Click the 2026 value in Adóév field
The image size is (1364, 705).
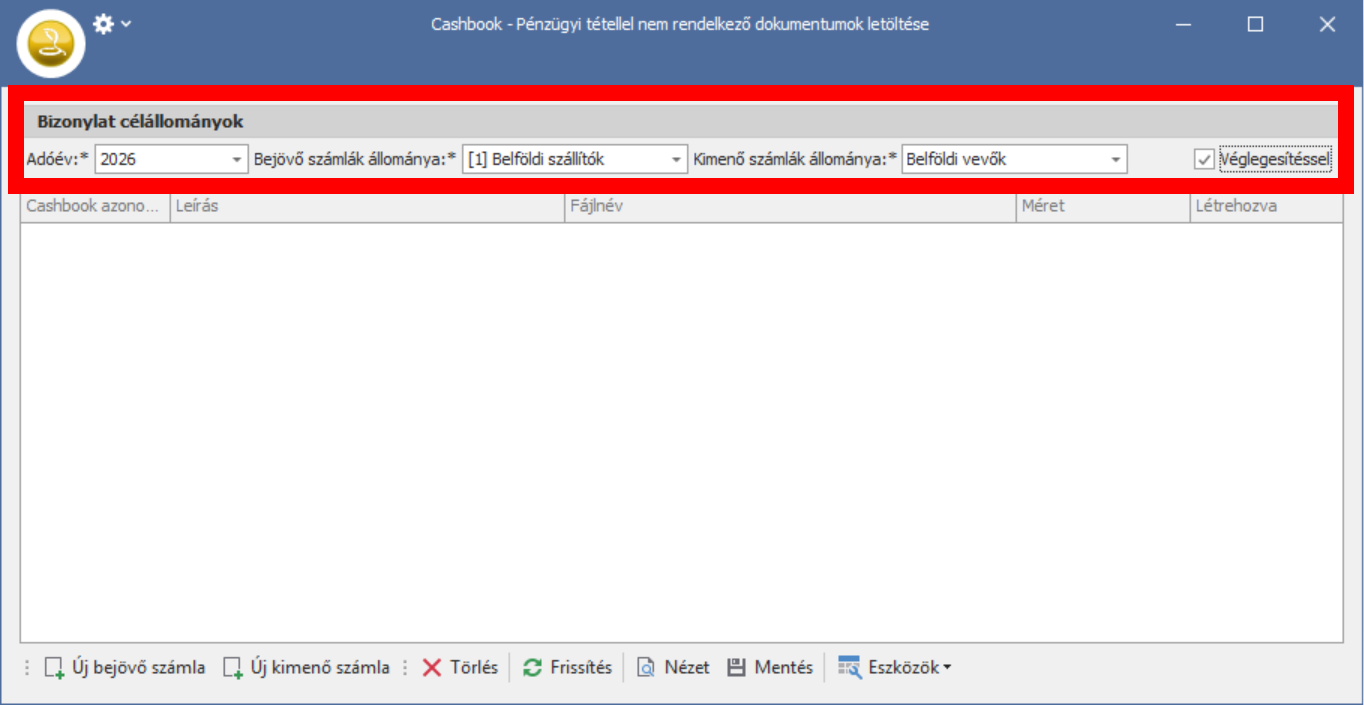118,160
